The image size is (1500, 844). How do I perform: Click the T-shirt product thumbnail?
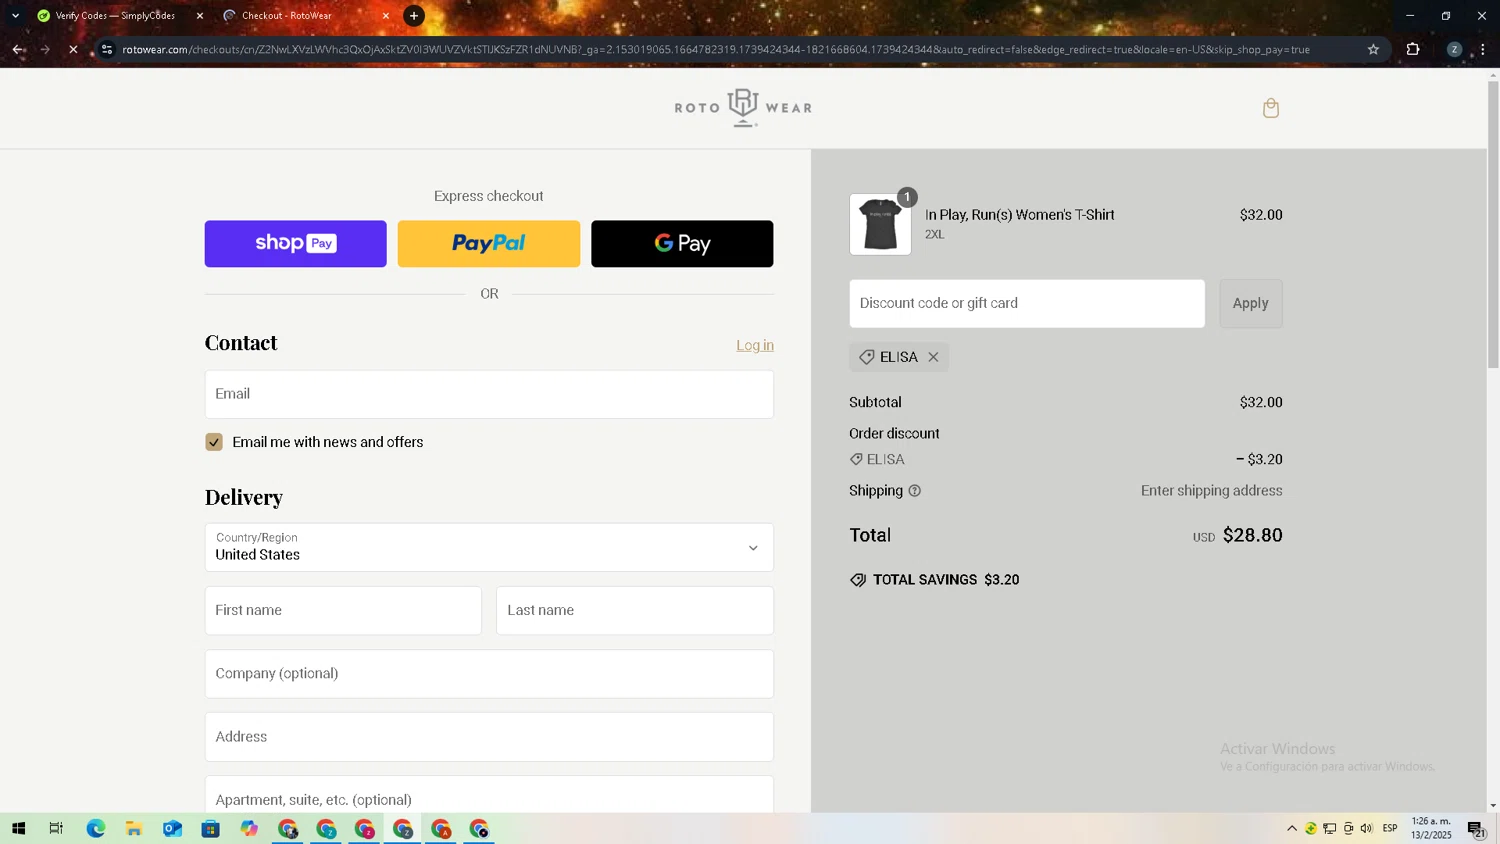coord(880,224)
